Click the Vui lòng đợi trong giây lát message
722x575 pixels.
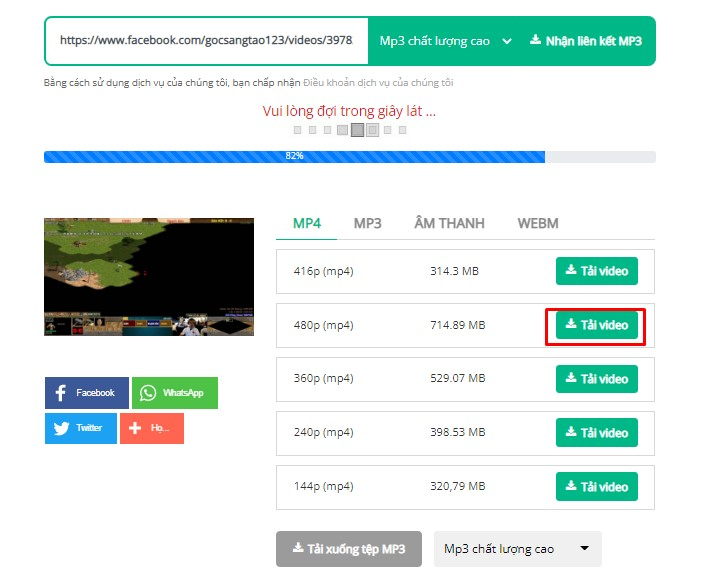coord(349,111)
